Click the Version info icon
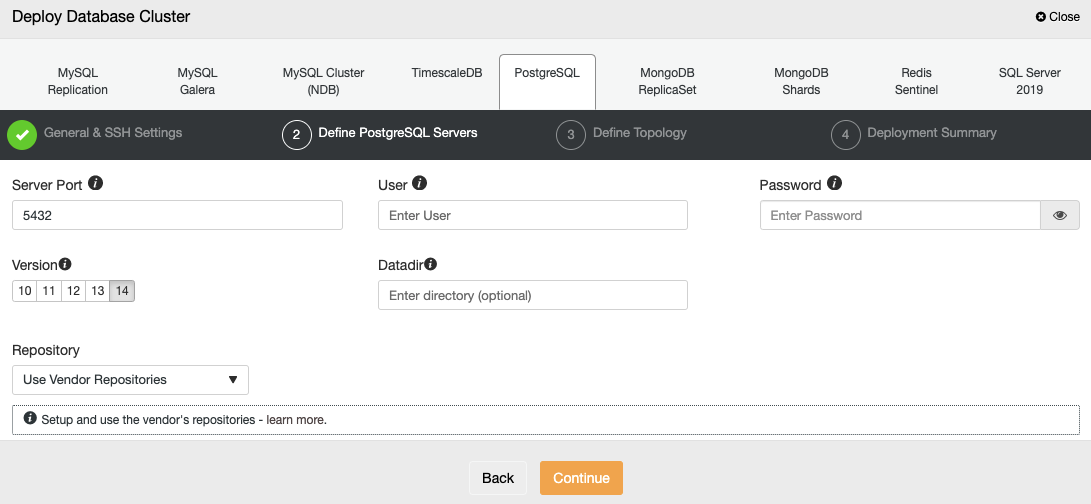This screenshot has width=1091, height=504. click(65, 265)
